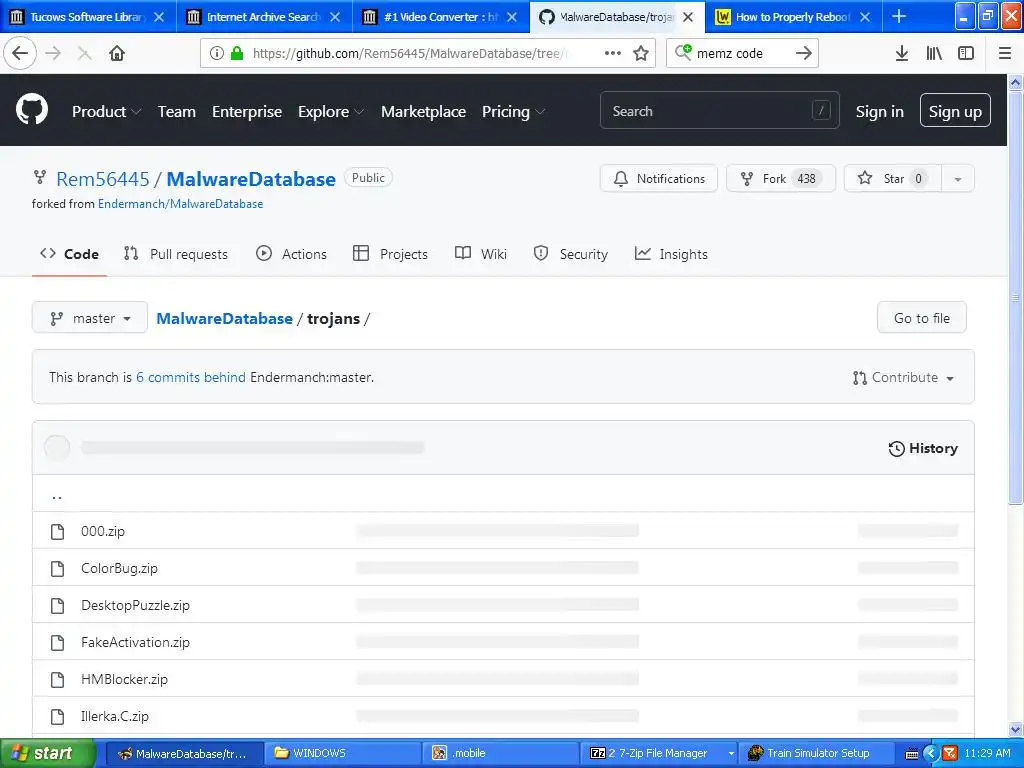The image size is (1024, 768).
Task: Open the WINDOWS folder taskbar item
Action: tap(342, 753)
